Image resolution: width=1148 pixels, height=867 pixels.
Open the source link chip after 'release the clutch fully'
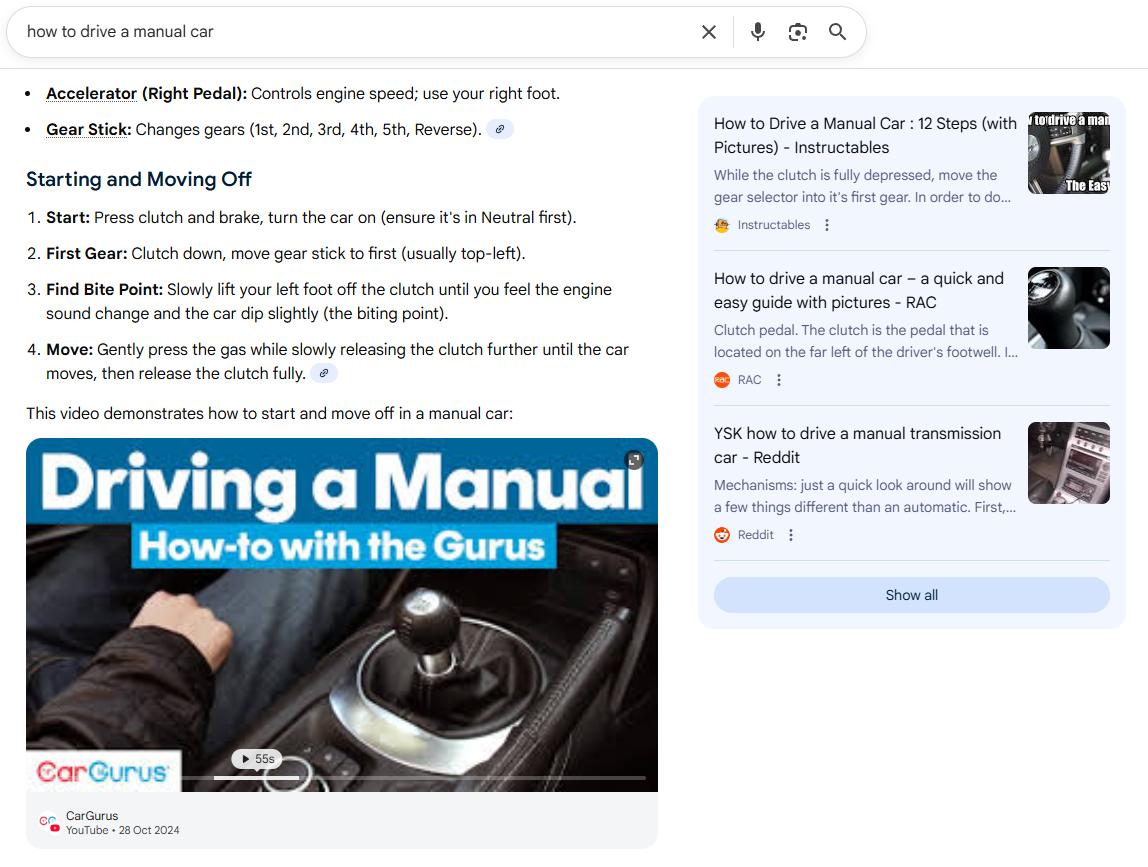324,373
